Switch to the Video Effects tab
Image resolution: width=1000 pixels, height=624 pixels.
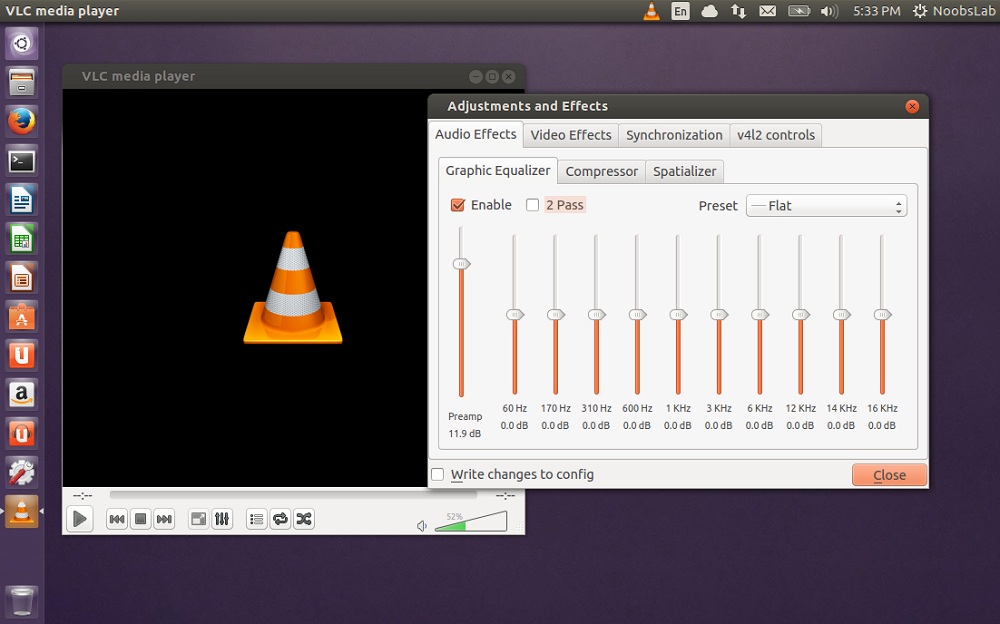(570, 135)
